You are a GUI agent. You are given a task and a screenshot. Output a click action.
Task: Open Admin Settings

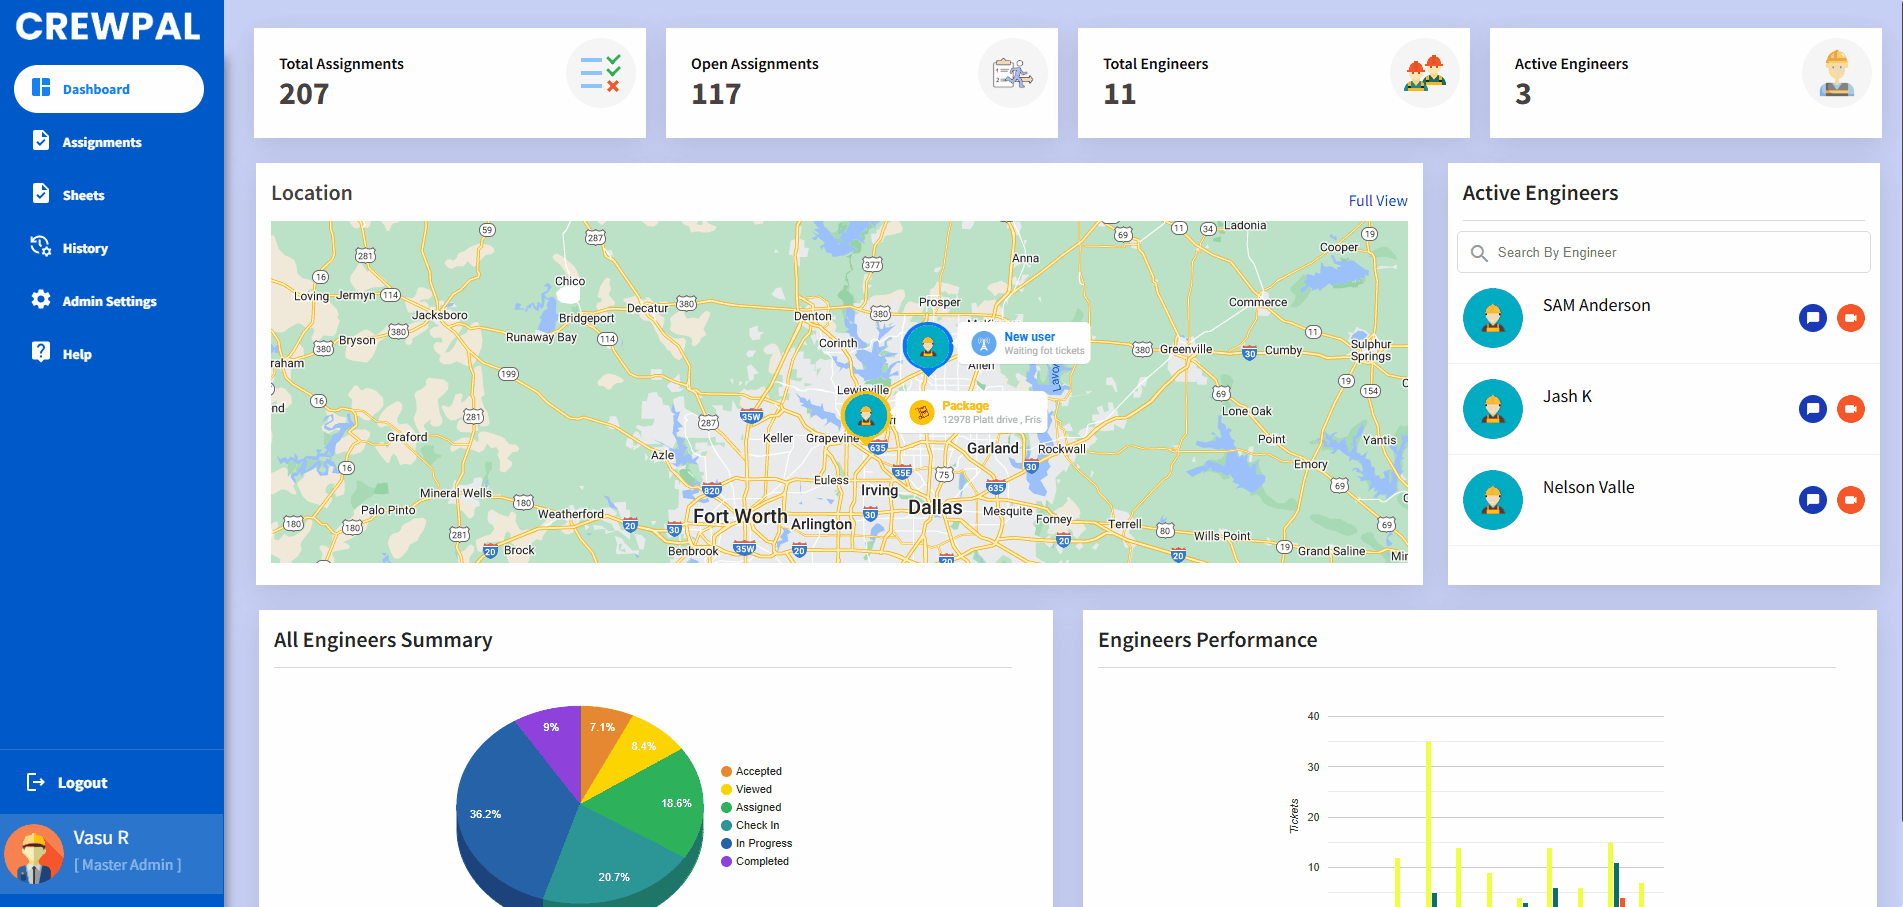click(x=109, y=301)
